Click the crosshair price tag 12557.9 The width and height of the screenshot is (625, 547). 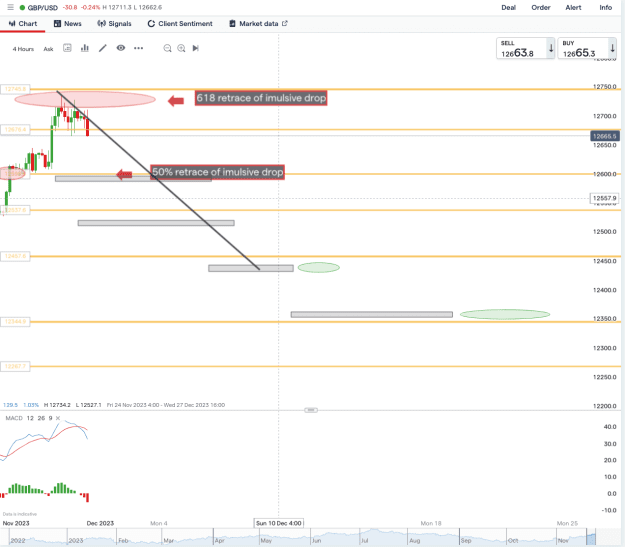point(604,198)
